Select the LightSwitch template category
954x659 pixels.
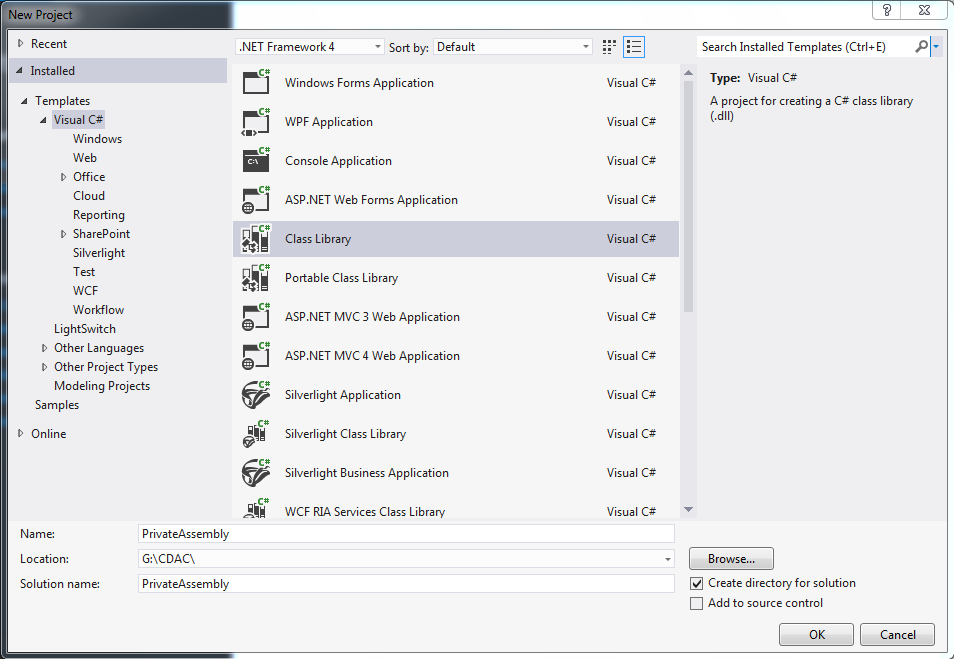coord(85,329)
